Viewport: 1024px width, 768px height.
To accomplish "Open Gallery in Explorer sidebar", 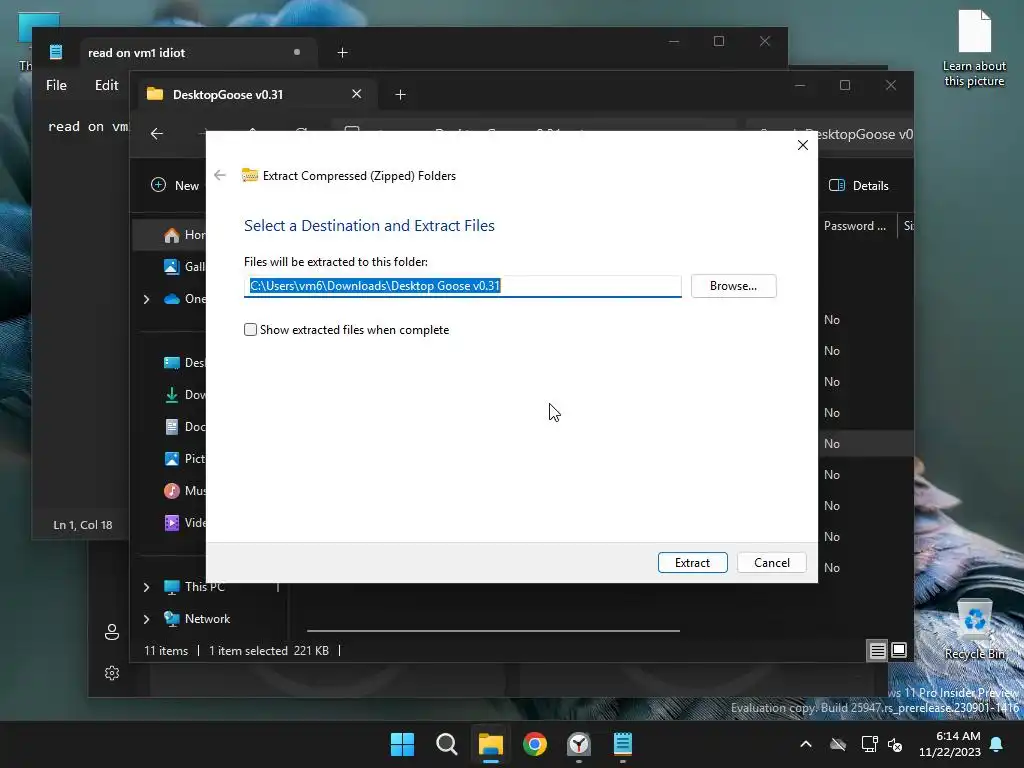I will tap(184, 266).
